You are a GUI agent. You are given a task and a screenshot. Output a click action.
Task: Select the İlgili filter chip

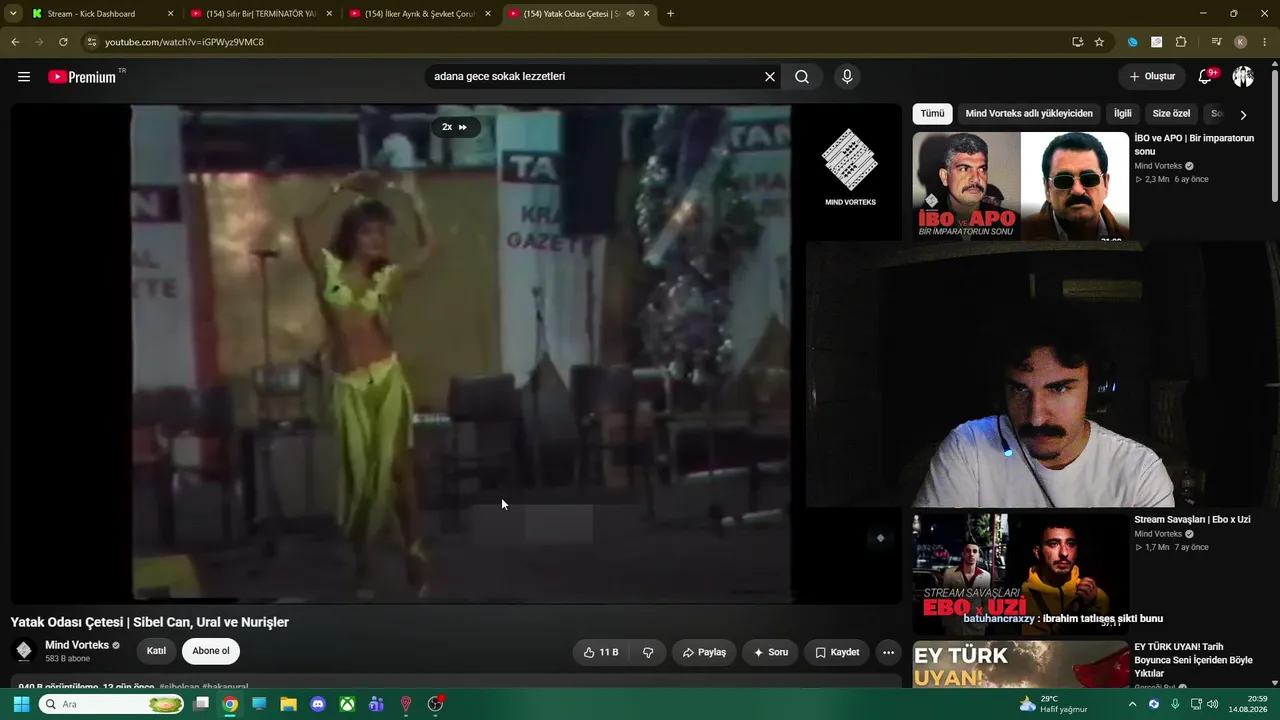coord(1123,114)
